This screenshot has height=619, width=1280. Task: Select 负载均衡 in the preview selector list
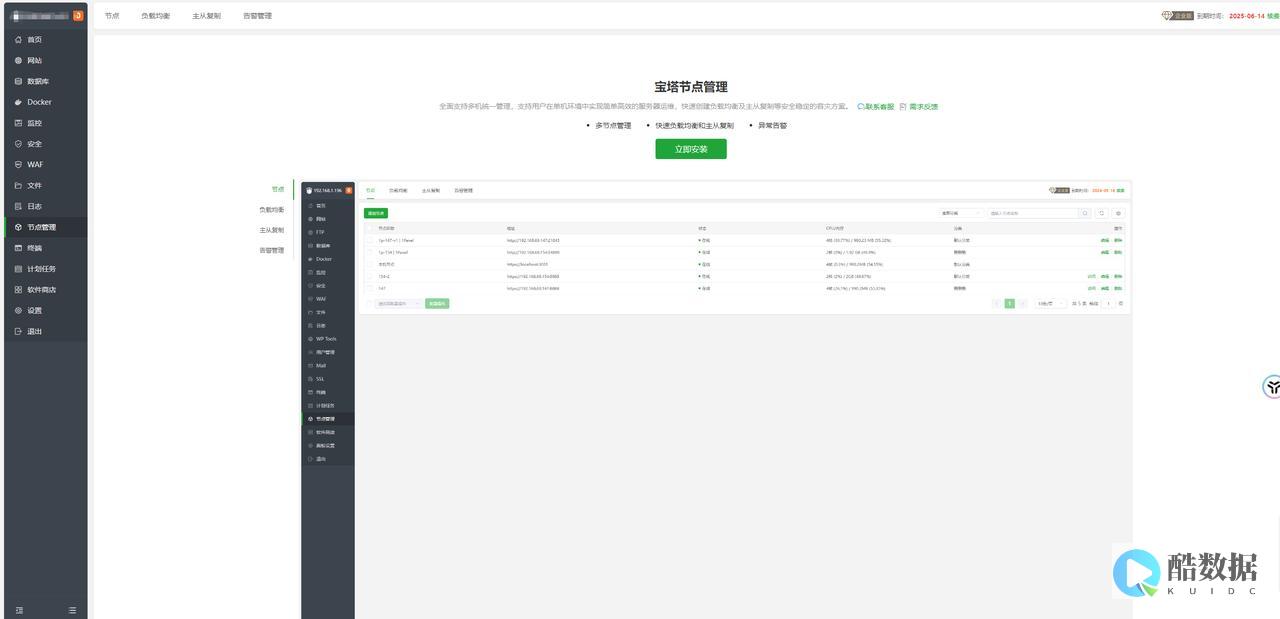(272, 210)
